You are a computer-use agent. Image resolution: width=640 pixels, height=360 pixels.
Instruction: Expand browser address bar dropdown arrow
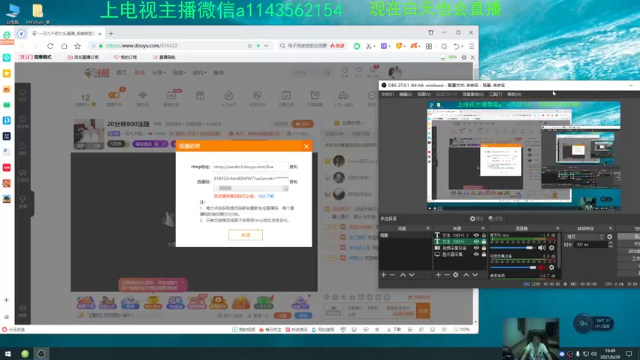pyautogui.click(x=266, y=46)
